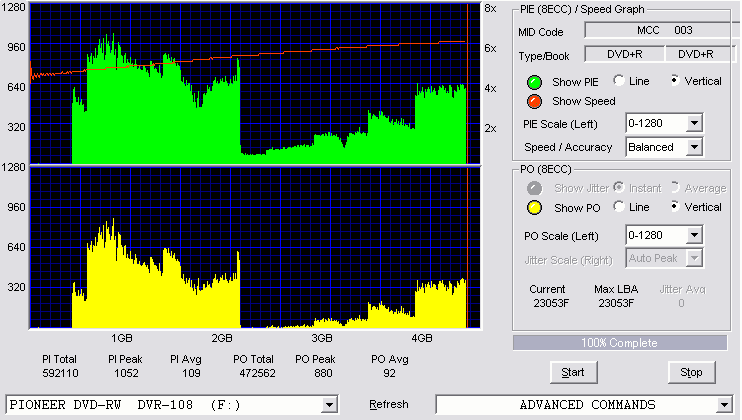This screenshot has width=742, height=420.
Task: Select Line mode for PIE graph
Action: (x=618, y=80)
